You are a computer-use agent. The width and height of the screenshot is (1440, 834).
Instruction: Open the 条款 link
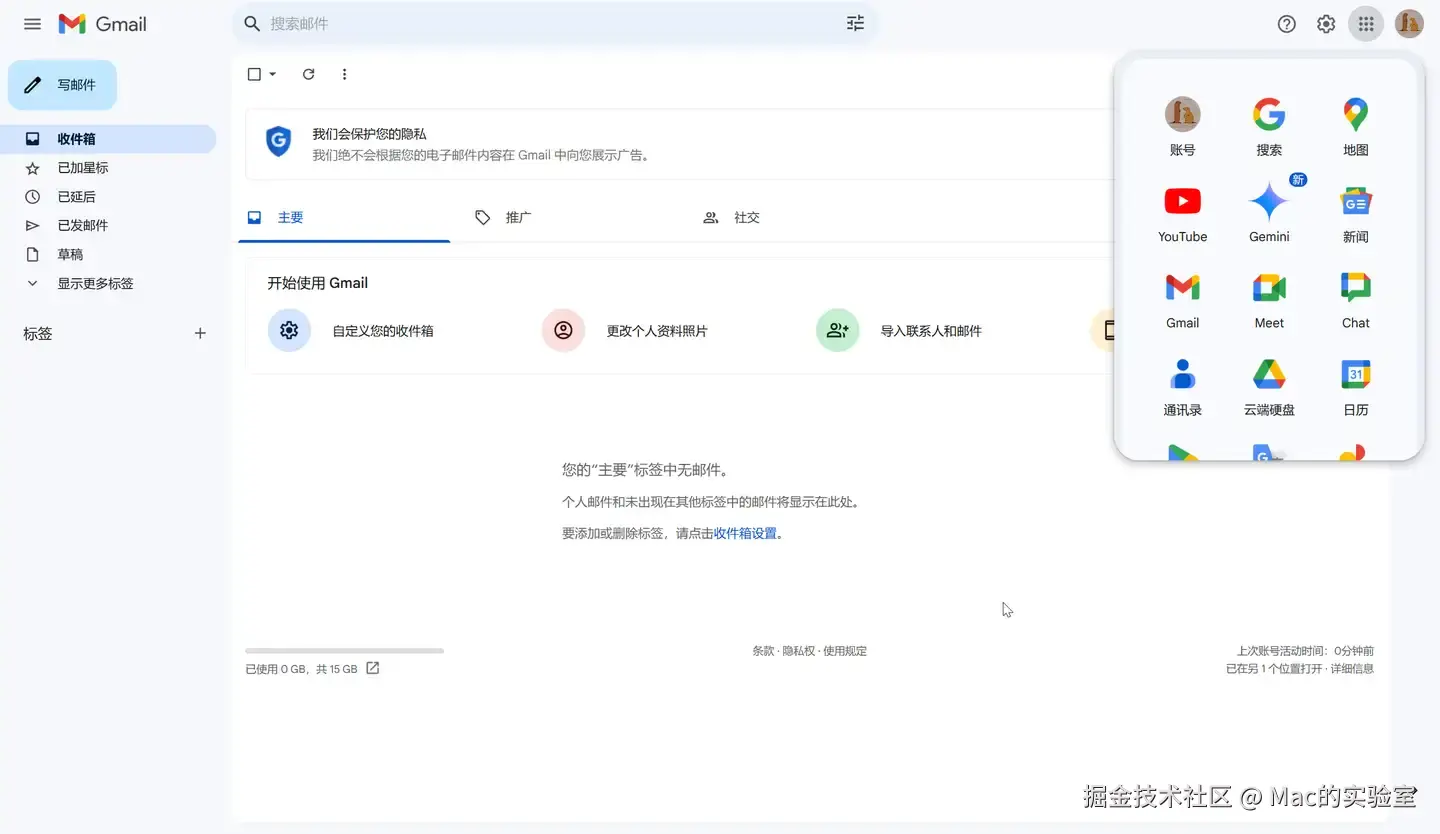point(764,651)
